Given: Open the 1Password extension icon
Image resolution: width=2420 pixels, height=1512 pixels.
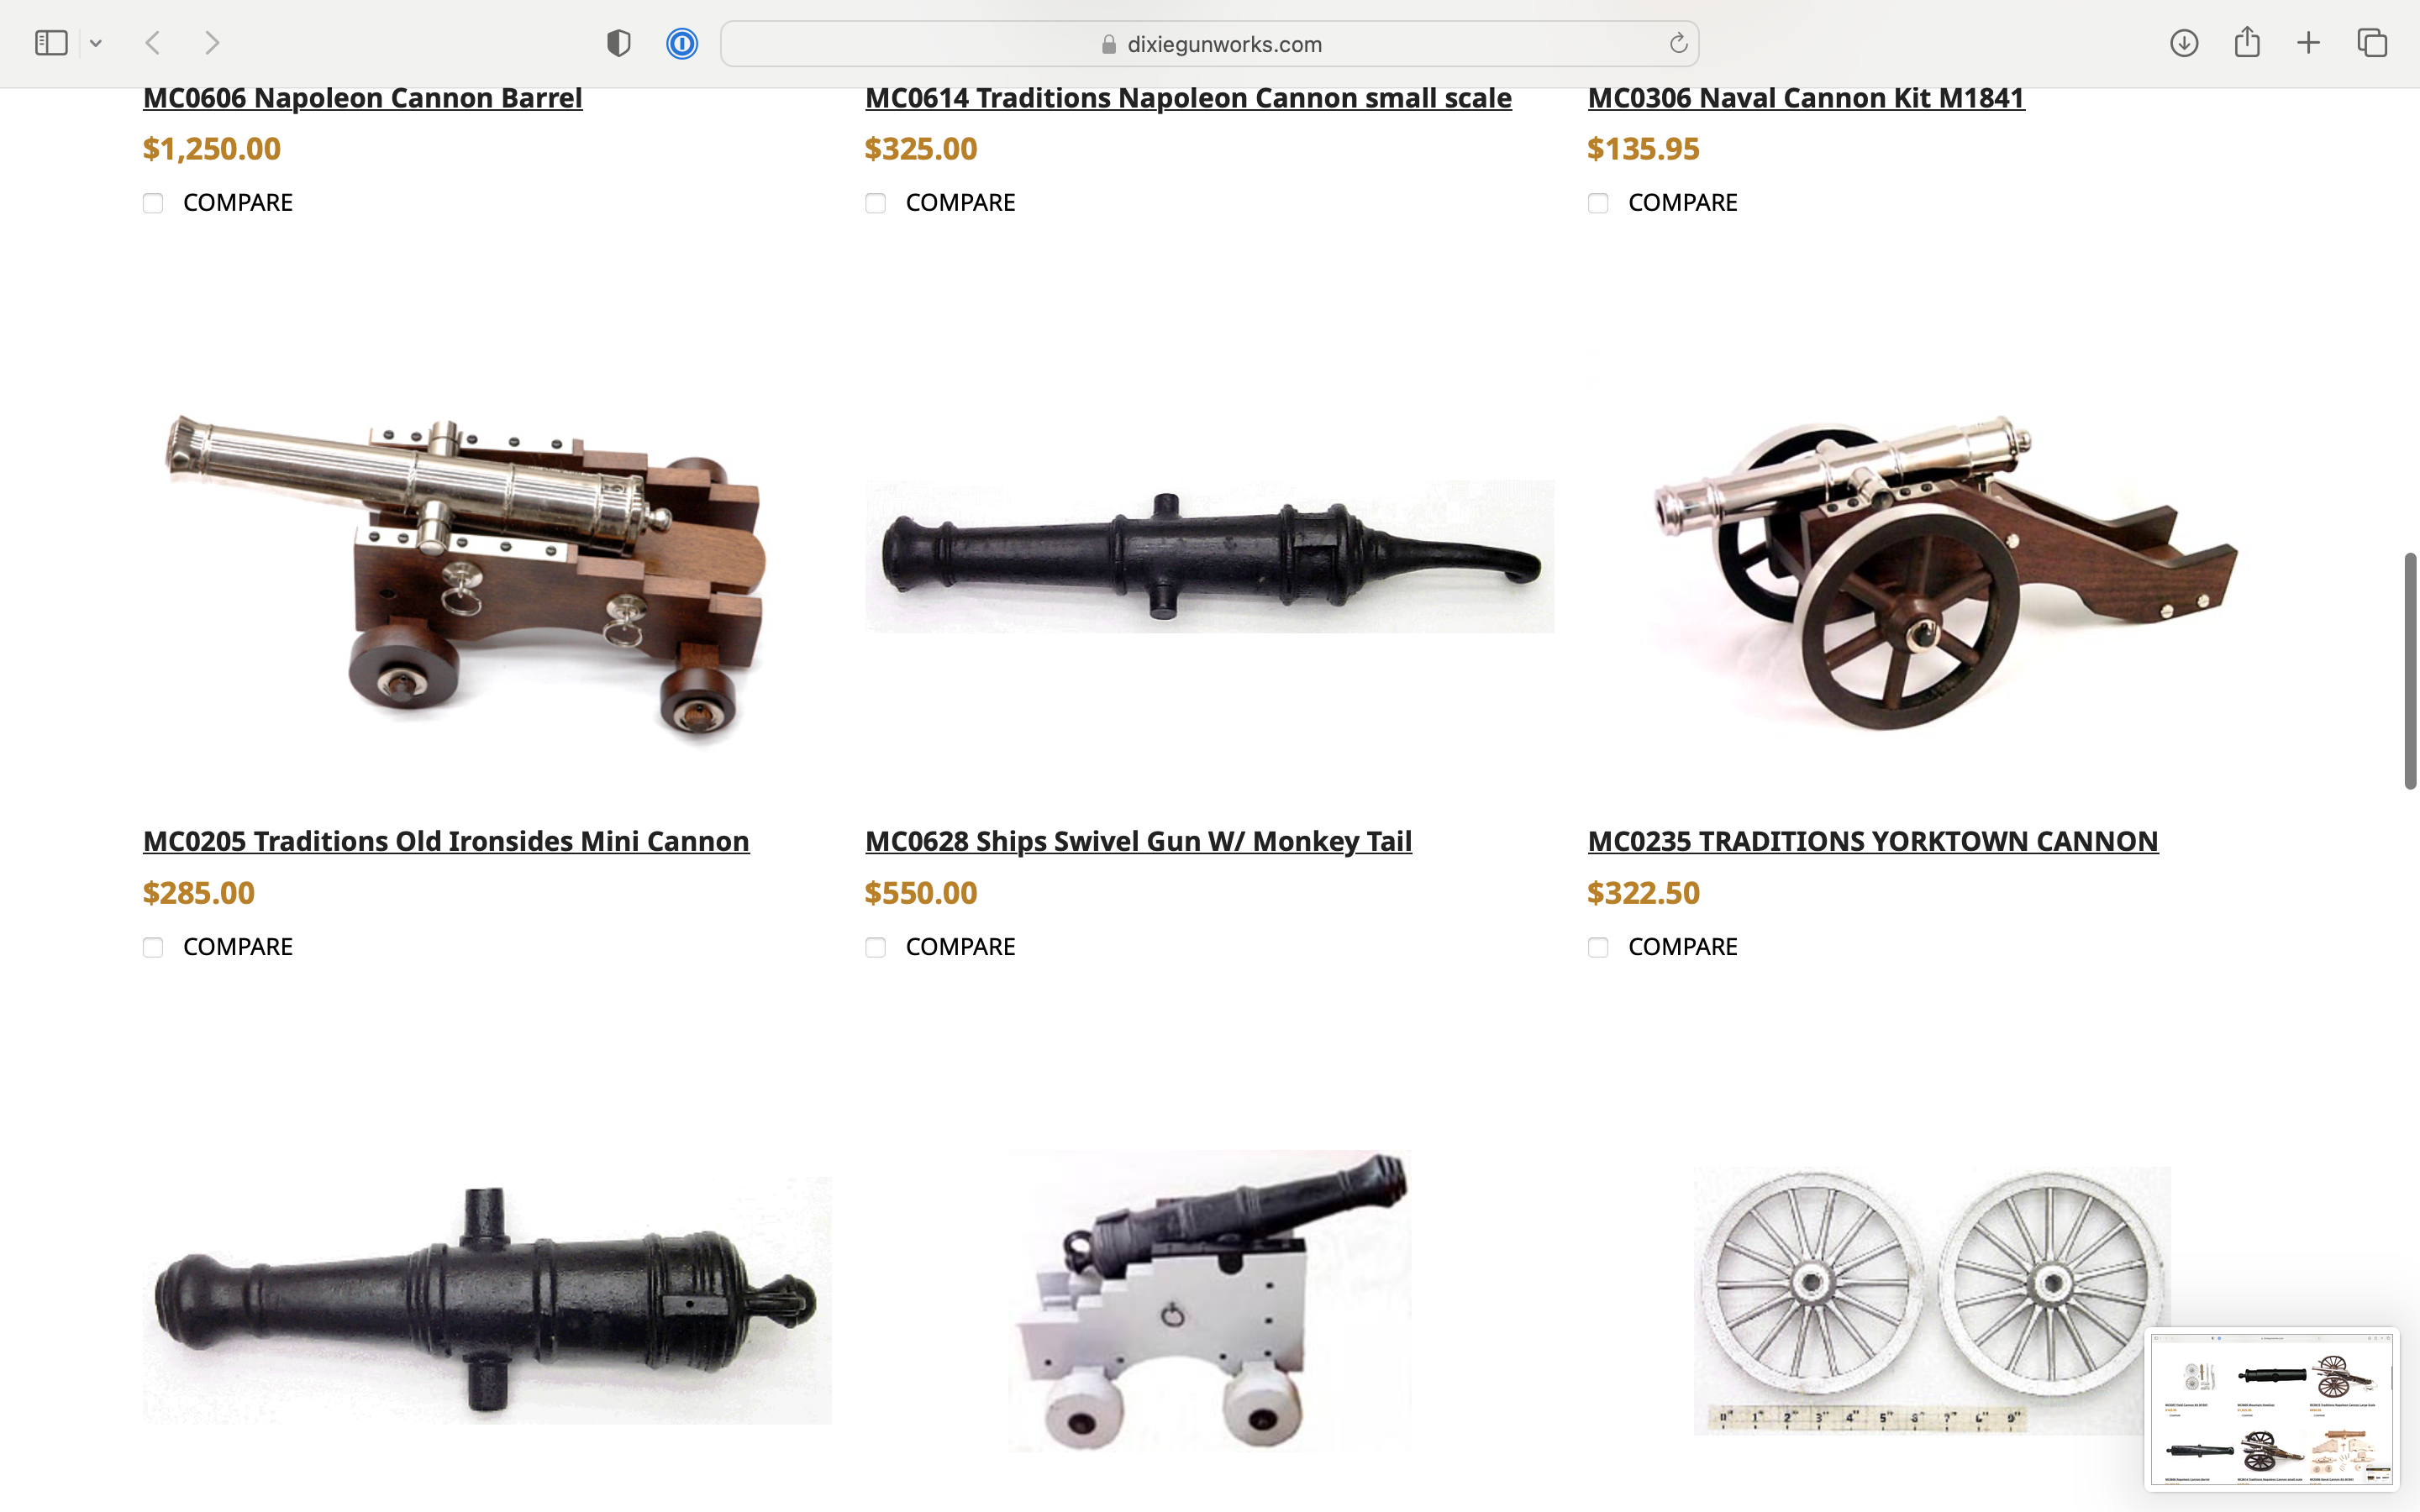Looking at the screenshot, I should 682,43.
